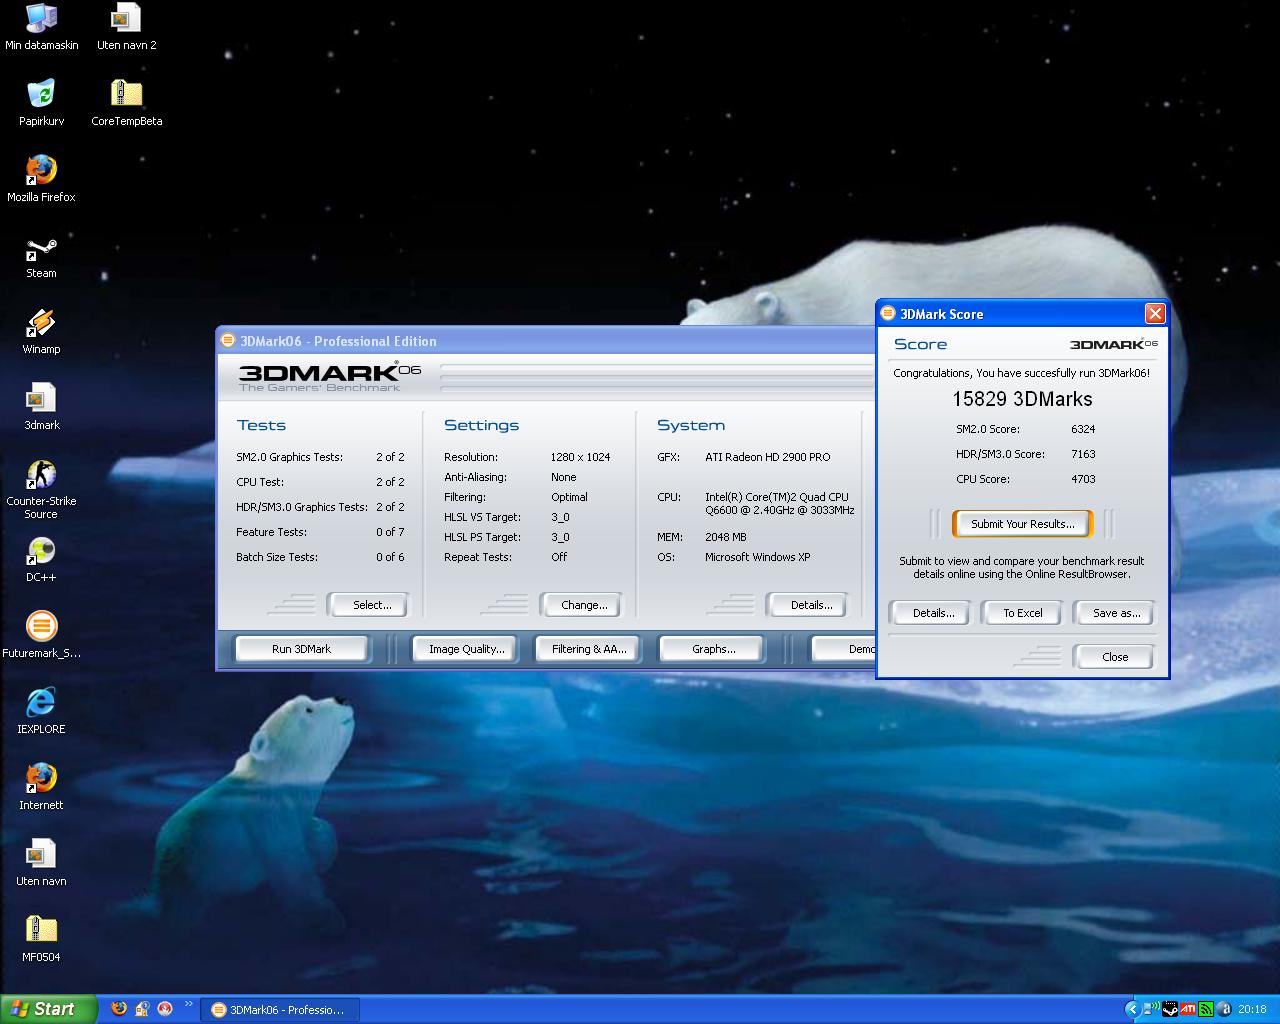The image size is (1280, 1024).
Task: Click the green signal tray icon
Action: (1206, 1009)
